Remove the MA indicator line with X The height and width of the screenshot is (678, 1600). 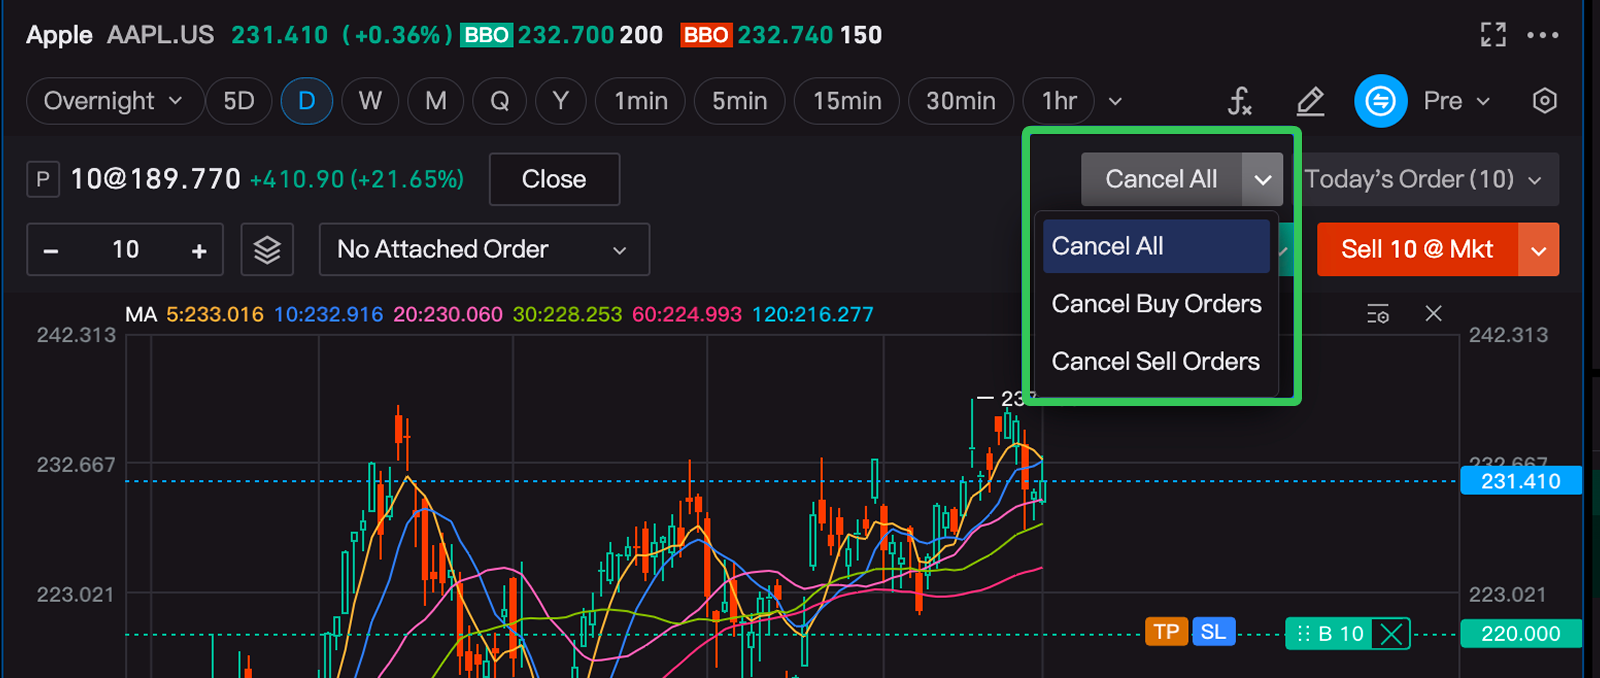1433,314
